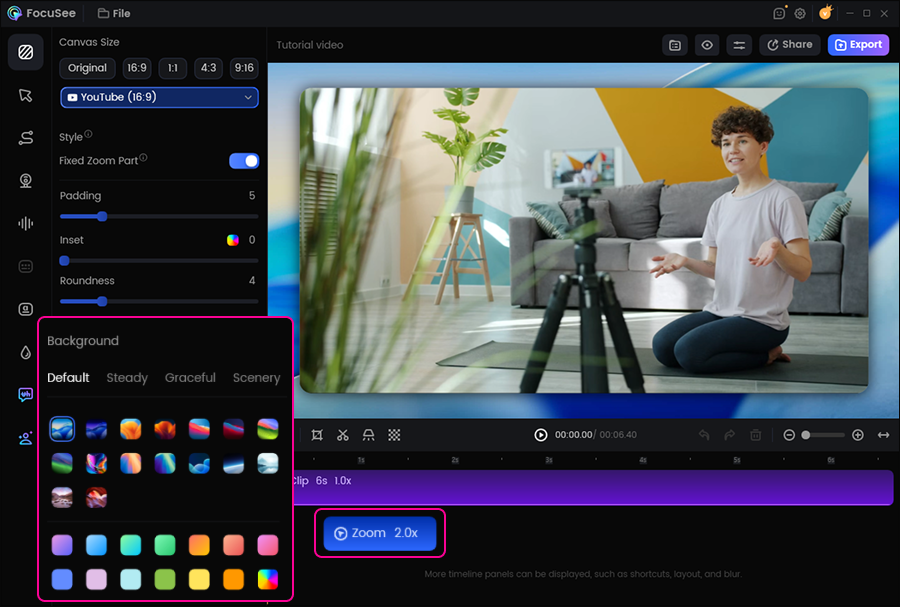
Task: Switch to the Scenery background tab
Action: tap(256, 378)
